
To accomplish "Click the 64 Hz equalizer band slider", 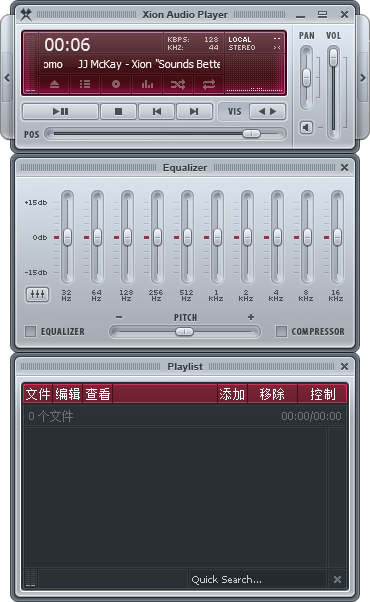I will 97,237.
